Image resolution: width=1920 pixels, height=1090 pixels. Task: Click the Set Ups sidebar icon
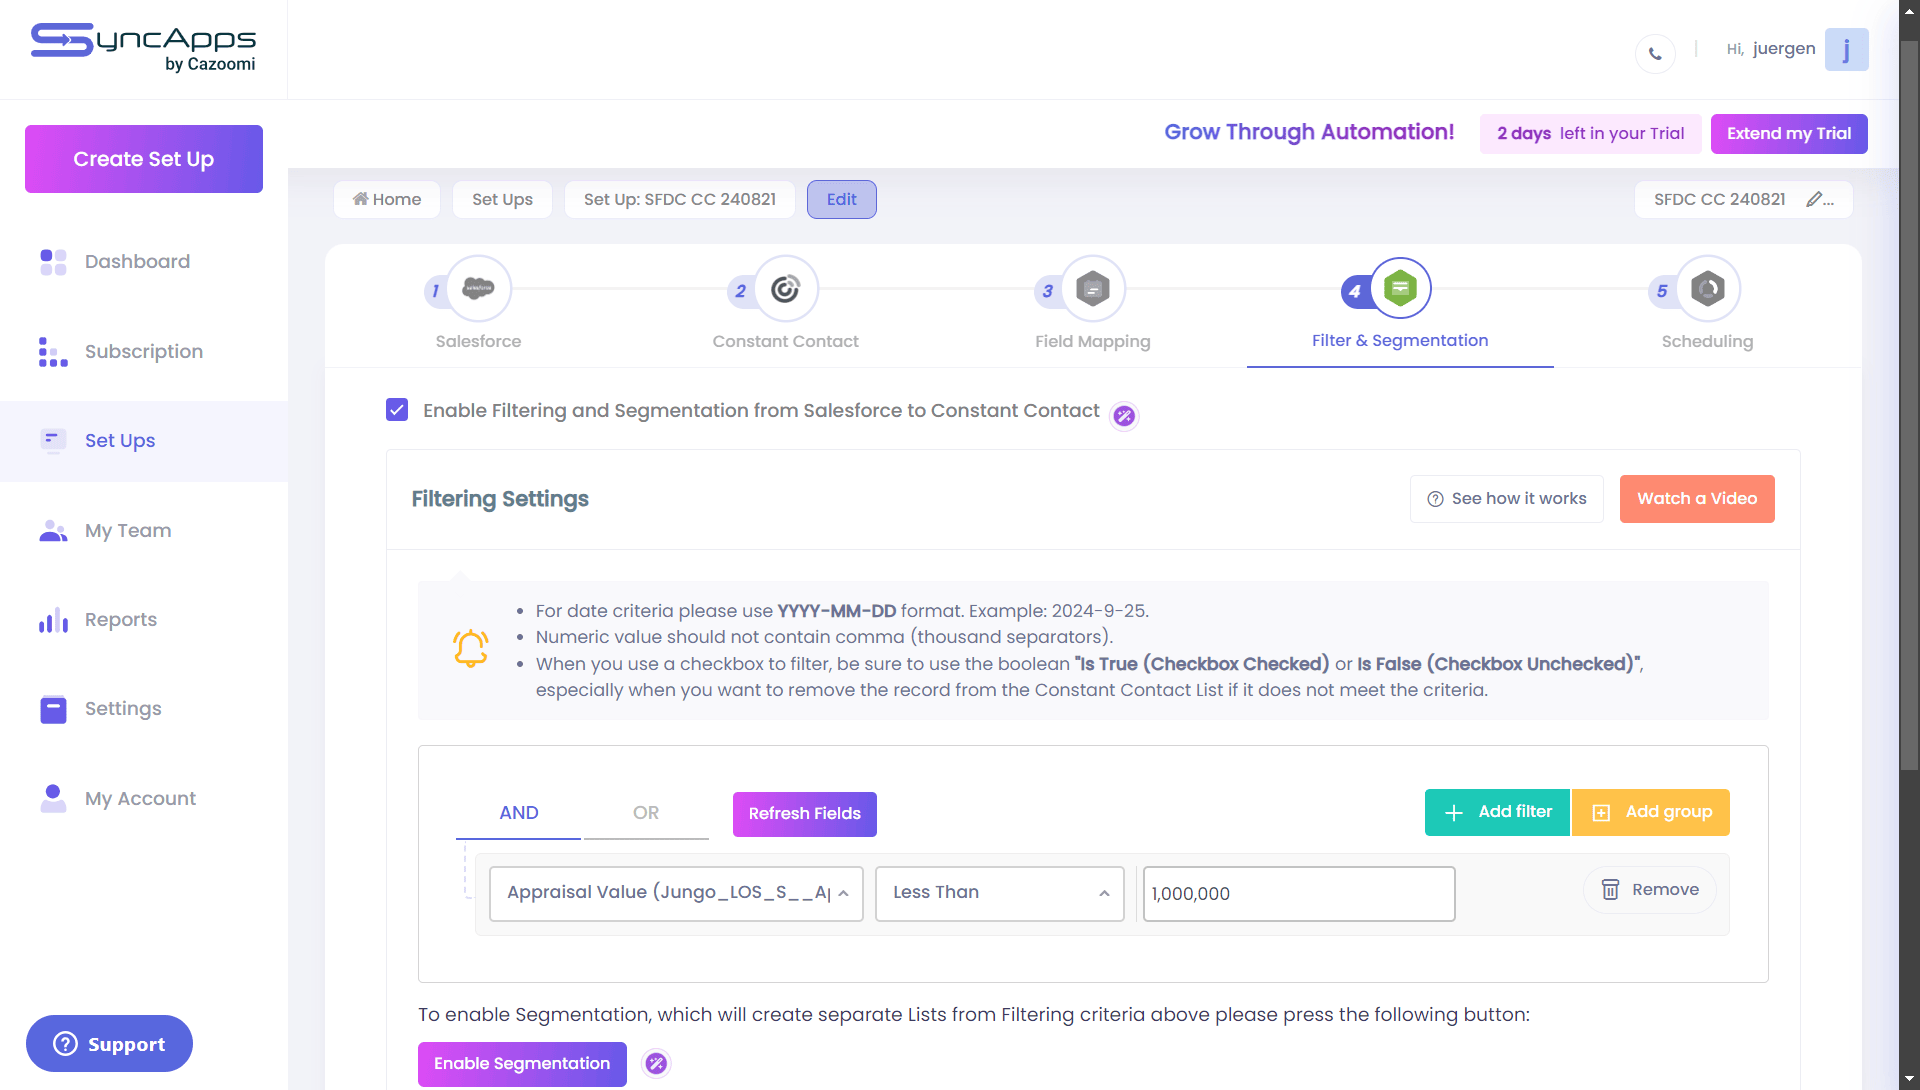tap(53, 441)
